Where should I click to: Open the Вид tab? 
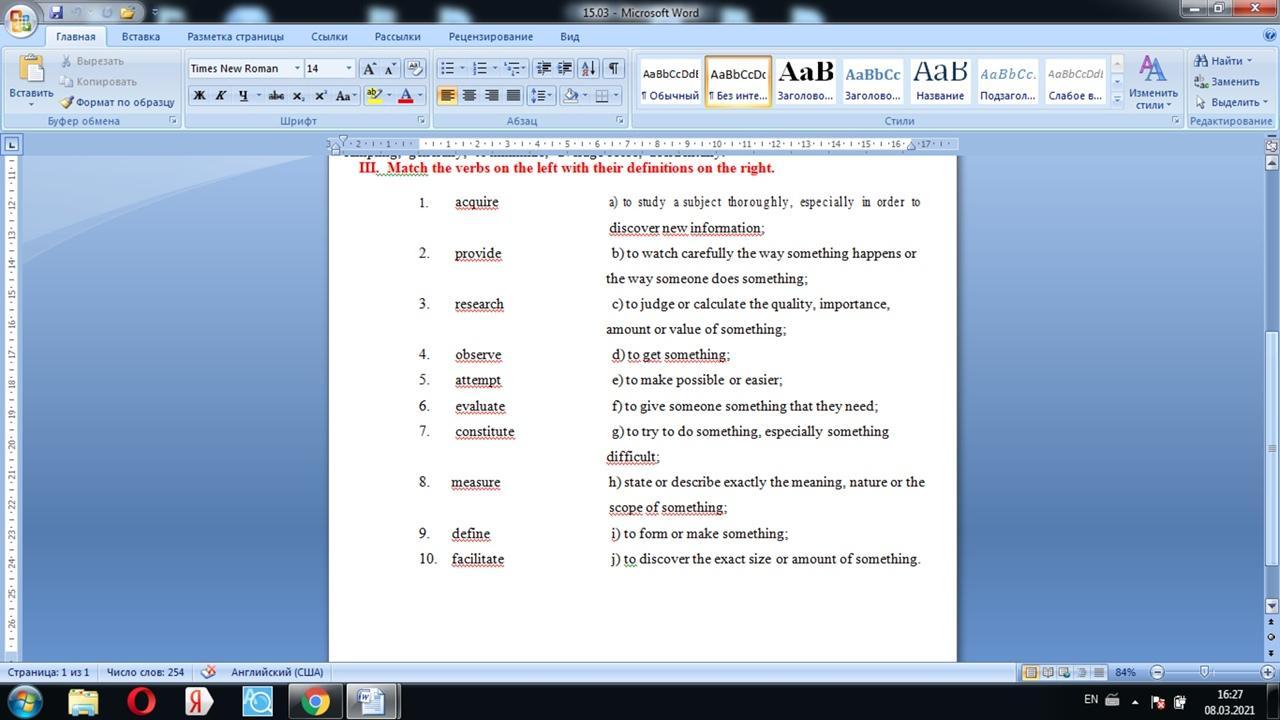click(570, 37)
